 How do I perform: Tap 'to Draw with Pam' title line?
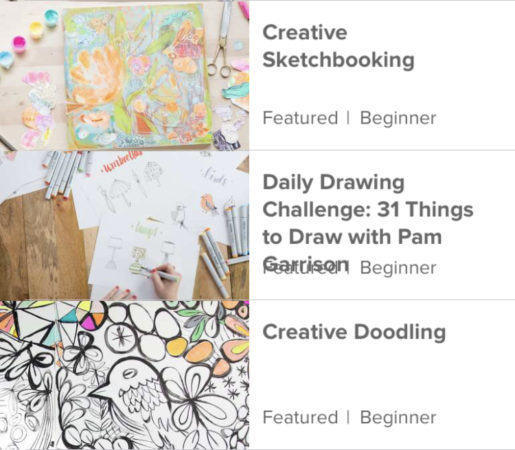tap(352, 237)
